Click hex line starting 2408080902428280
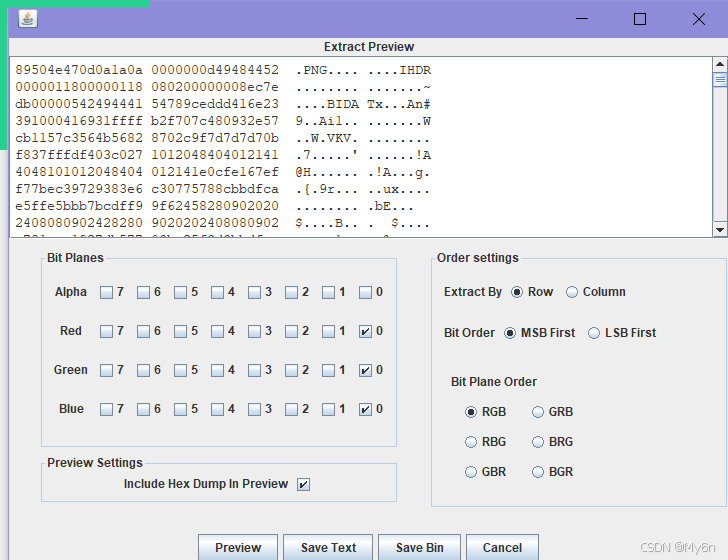Viewport: 728px width, 560px height. click(x=147, y=223)
